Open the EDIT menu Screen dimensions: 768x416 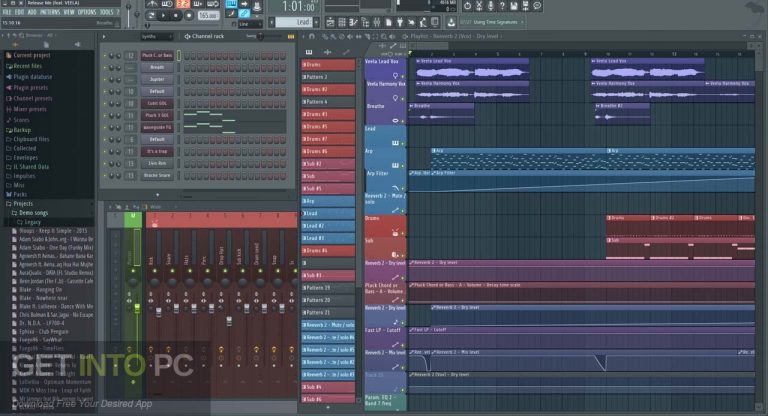20,12
